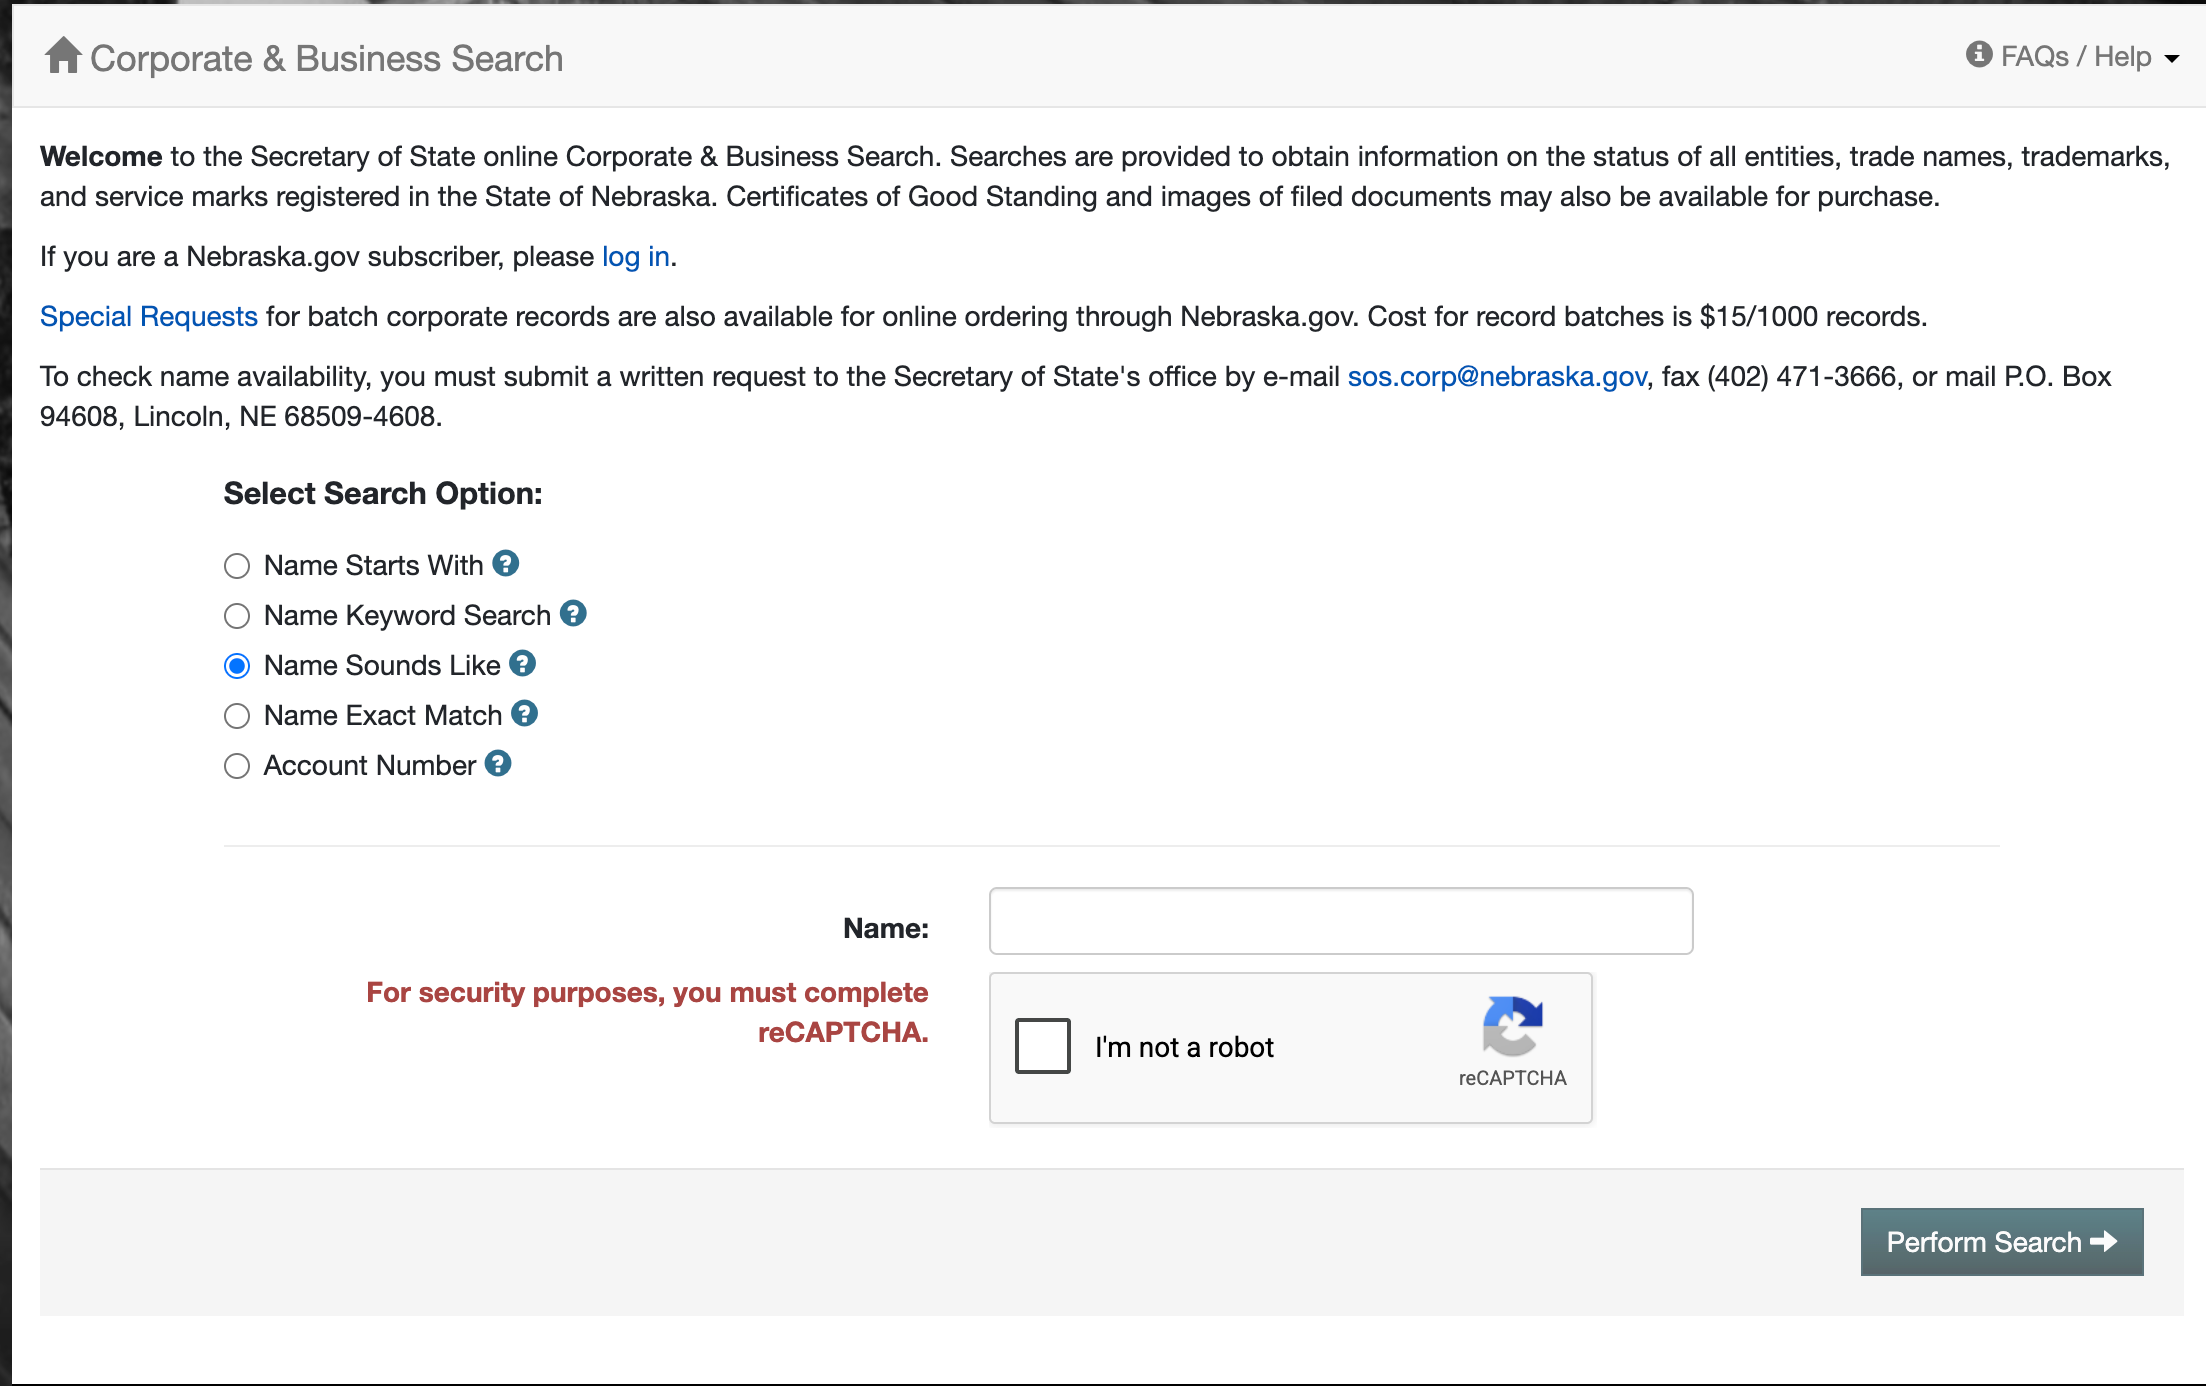This screenshot has height=1386, width=2206.
Task: Focus the Name input field
Action: point(1341,921)
